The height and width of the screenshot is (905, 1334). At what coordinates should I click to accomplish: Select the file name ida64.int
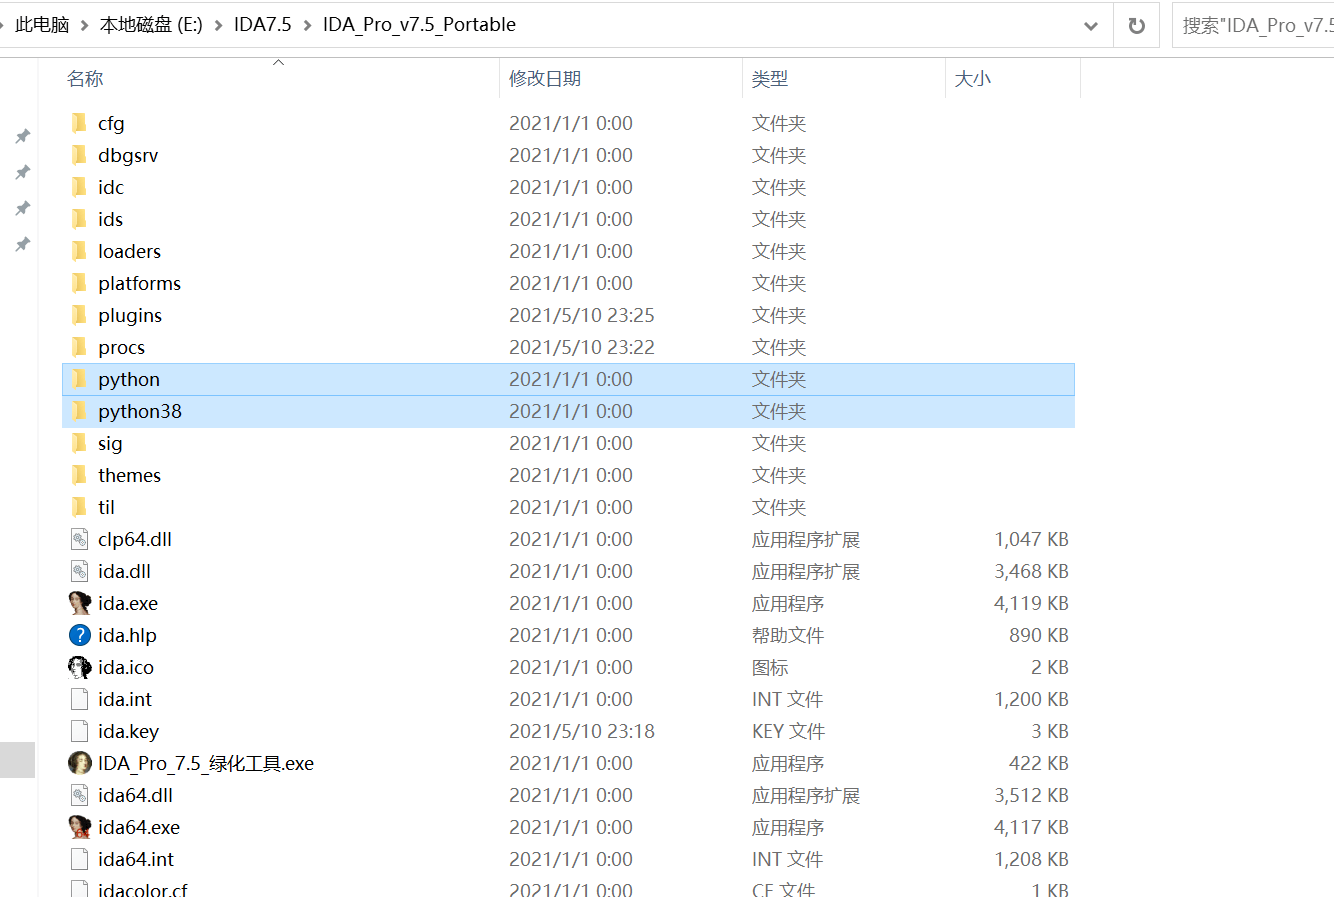(x=136, y=859)
